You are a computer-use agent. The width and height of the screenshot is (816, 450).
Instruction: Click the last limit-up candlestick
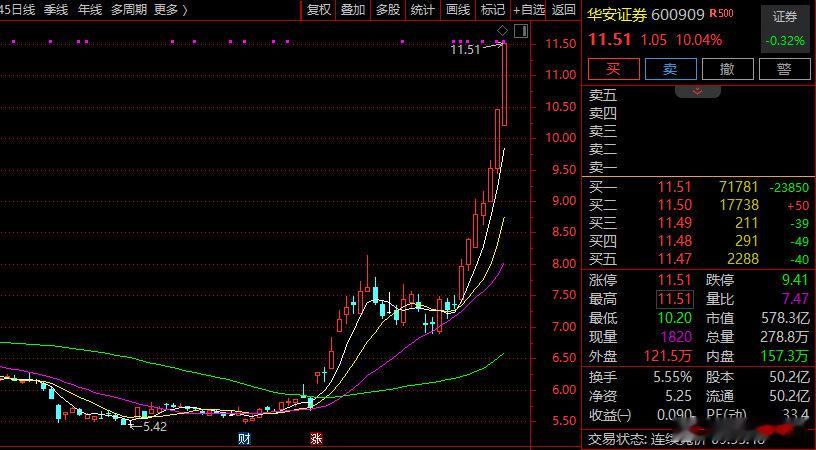pyautogui.click(x=504, y=84)
